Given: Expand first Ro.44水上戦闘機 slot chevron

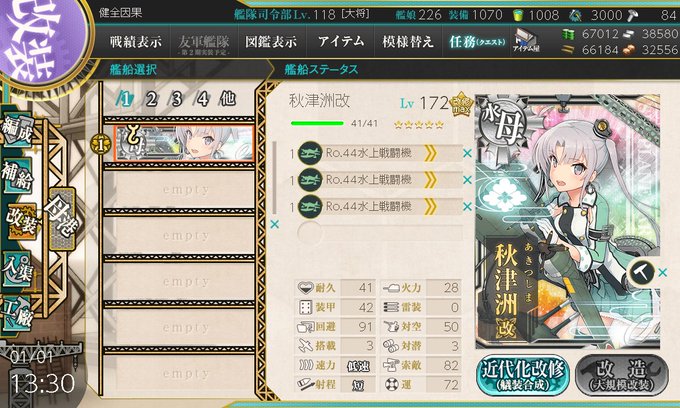Looking at the screenshot, I should (430, 153).
